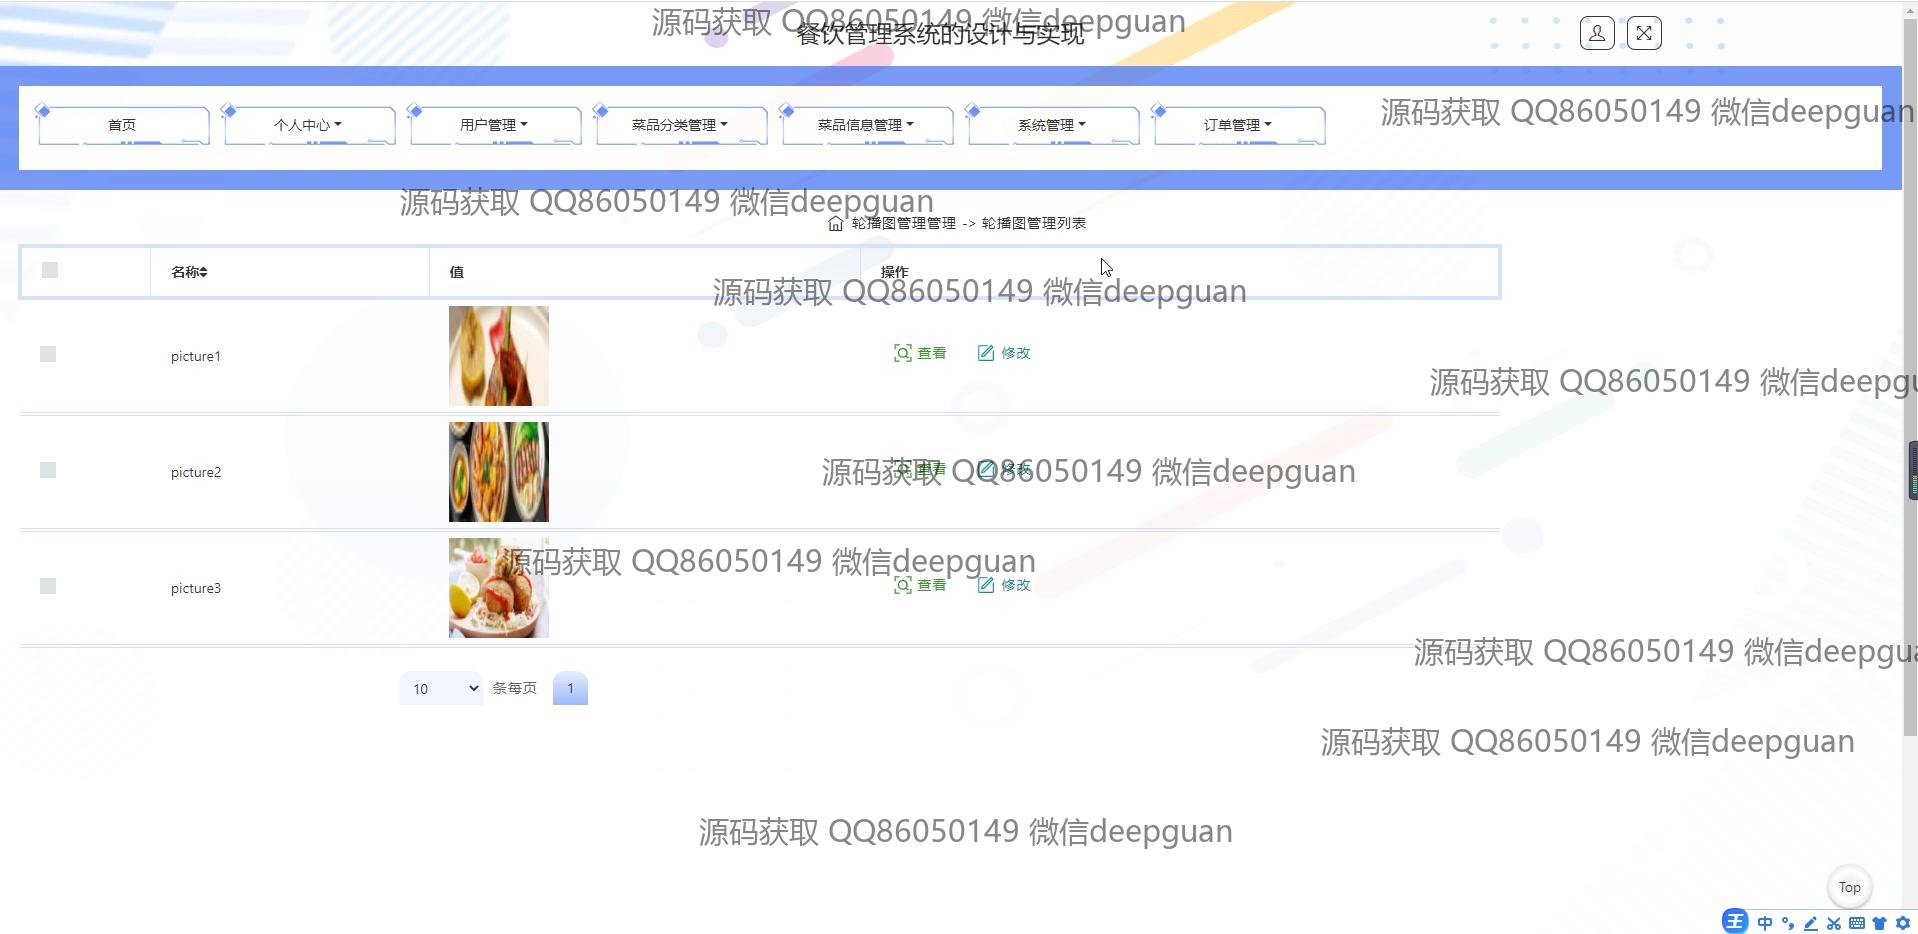
Task: Check the checkbox for picture1 row
Action: click(x=48, y=354)
